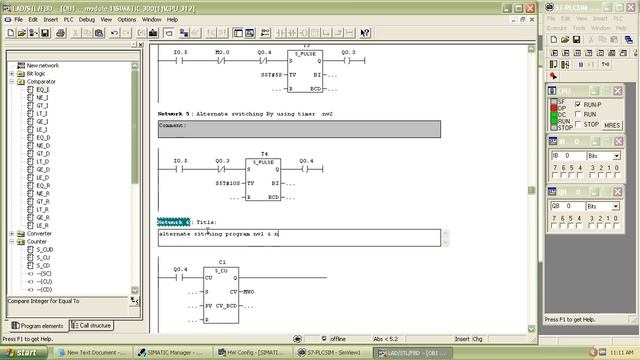Toggle bit 4 of input byte IB 0
The image size is (640, 360).
pos(580,175)
